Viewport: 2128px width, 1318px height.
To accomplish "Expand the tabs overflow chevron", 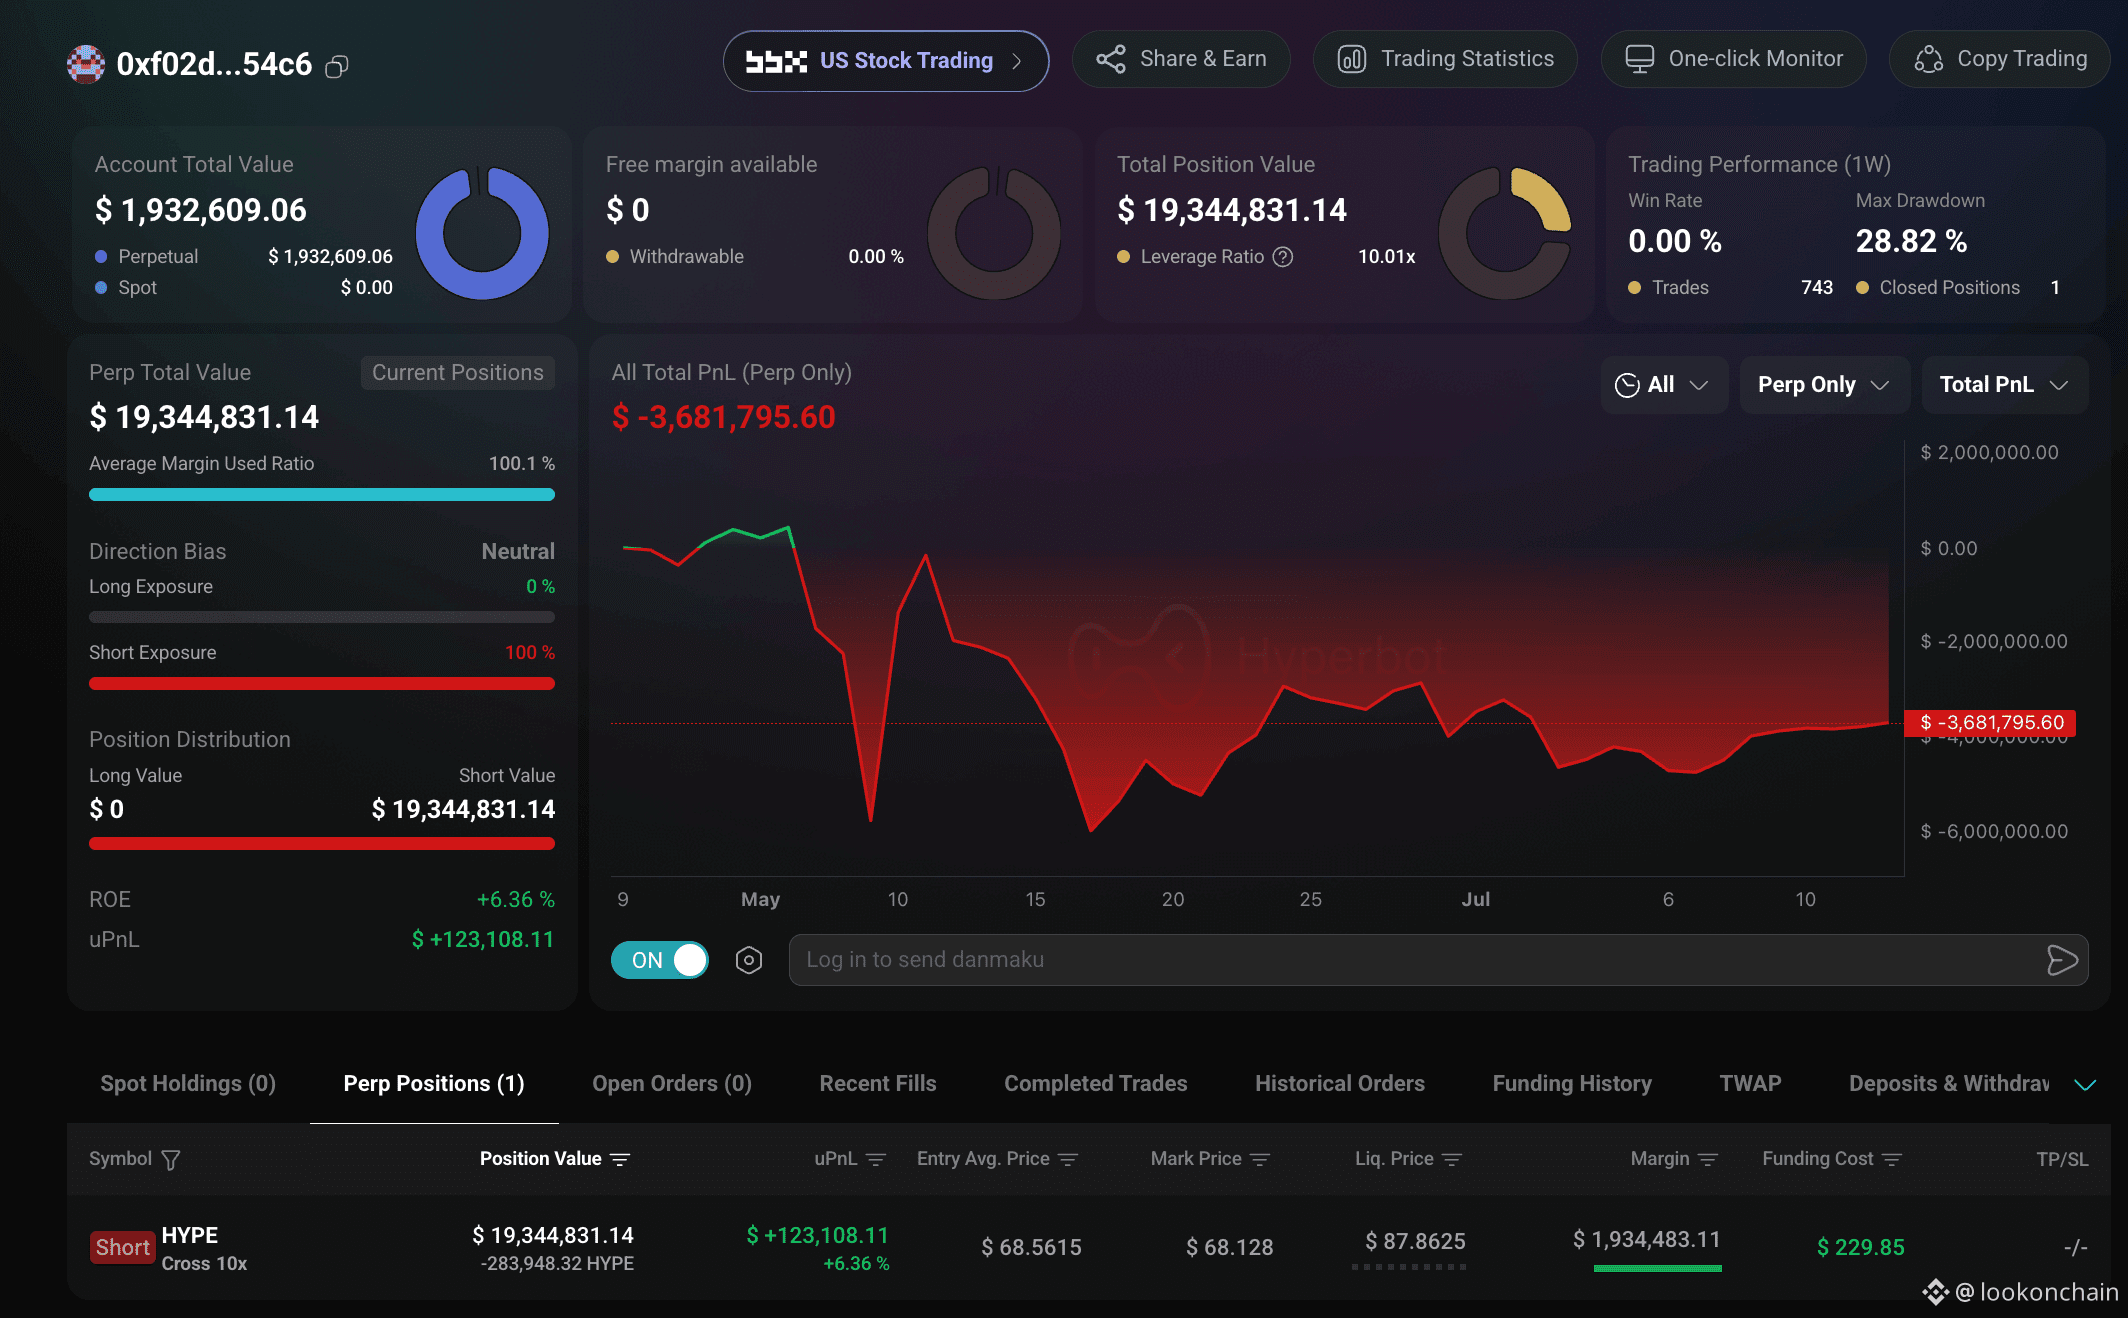I will (x=2085, y=1085).
